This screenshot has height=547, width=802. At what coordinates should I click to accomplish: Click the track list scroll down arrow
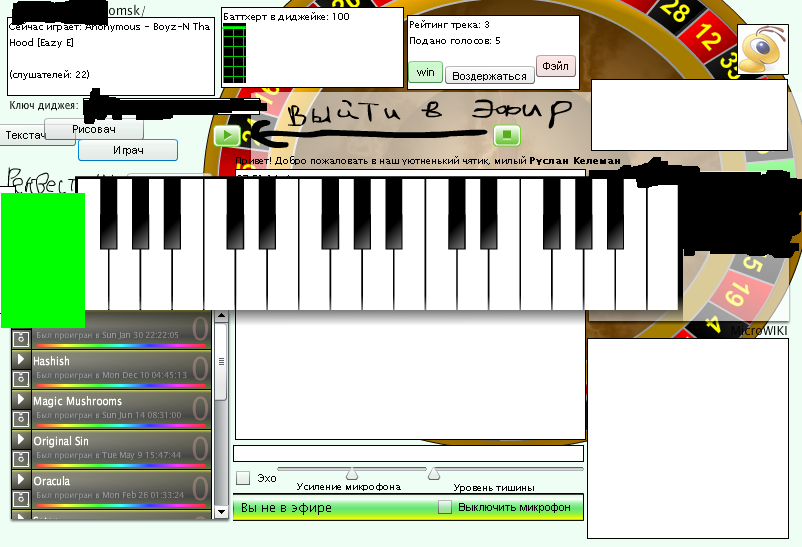click(221, 511)
